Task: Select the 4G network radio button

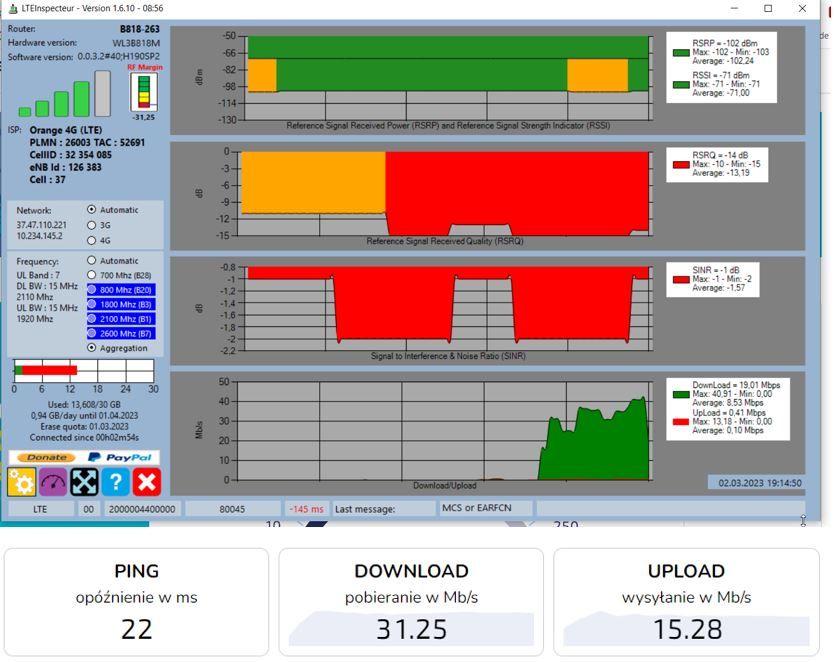Action: pos(92,240)
